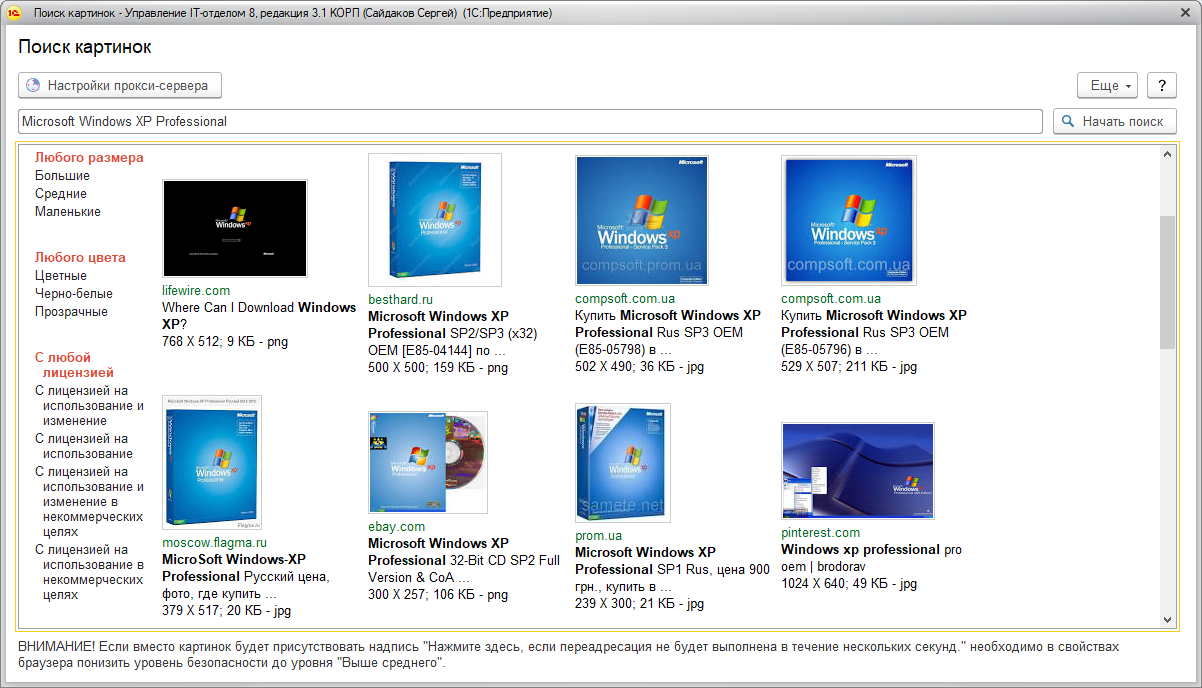The height and width of the screenshot is (688, 1202).
Task: Click compsoft.com.ua link above 529 X 507
Action: pyautogui.click(x=831, y=298)
